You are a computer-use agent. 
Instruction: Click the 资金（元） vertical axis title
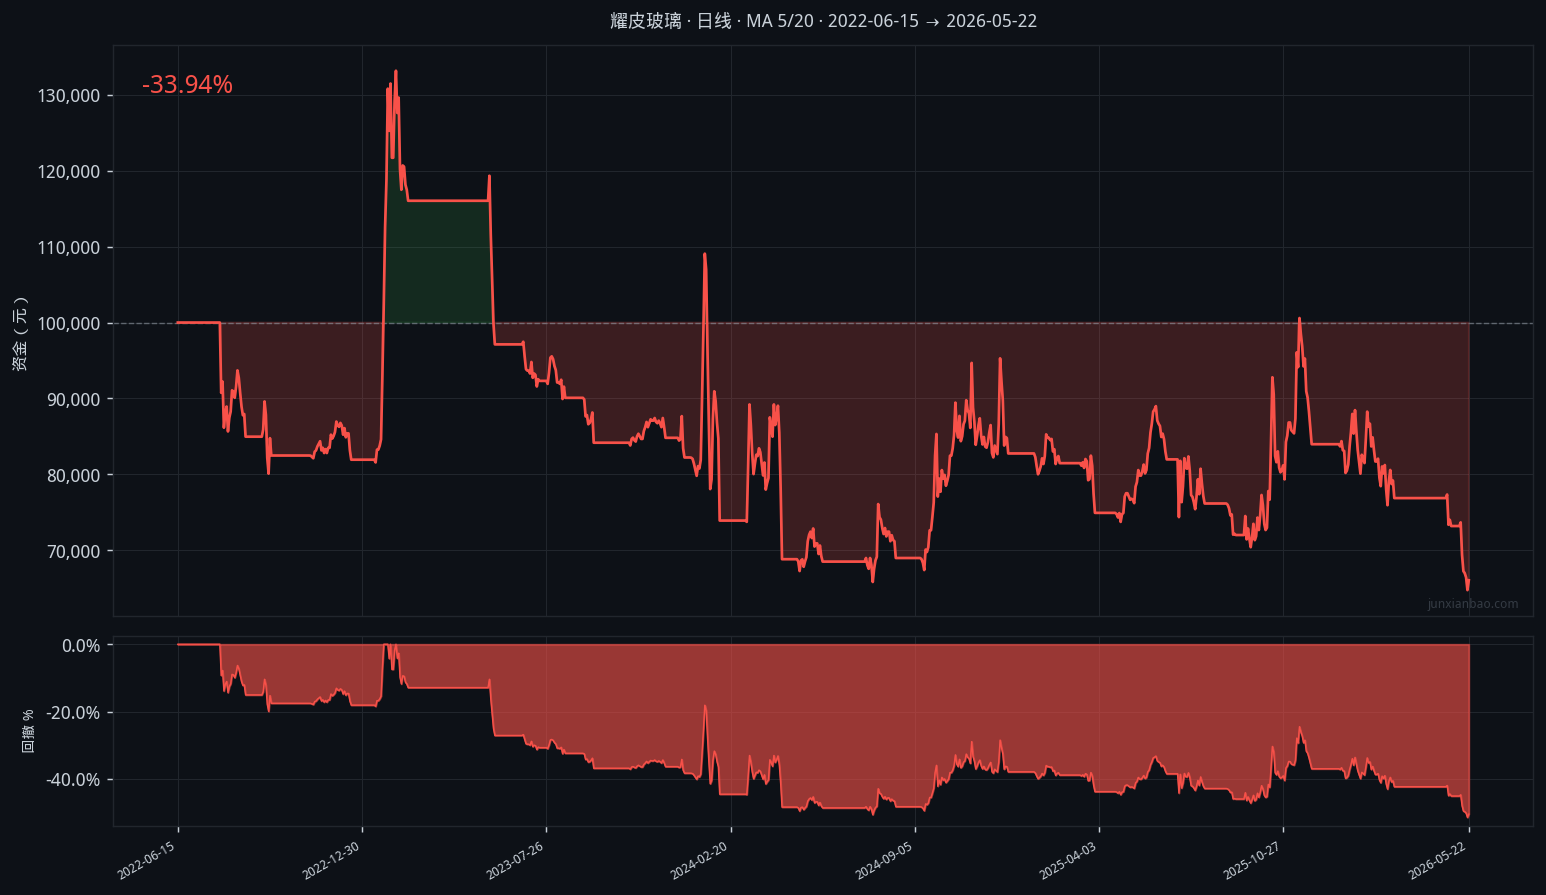[x=20, y=334]
